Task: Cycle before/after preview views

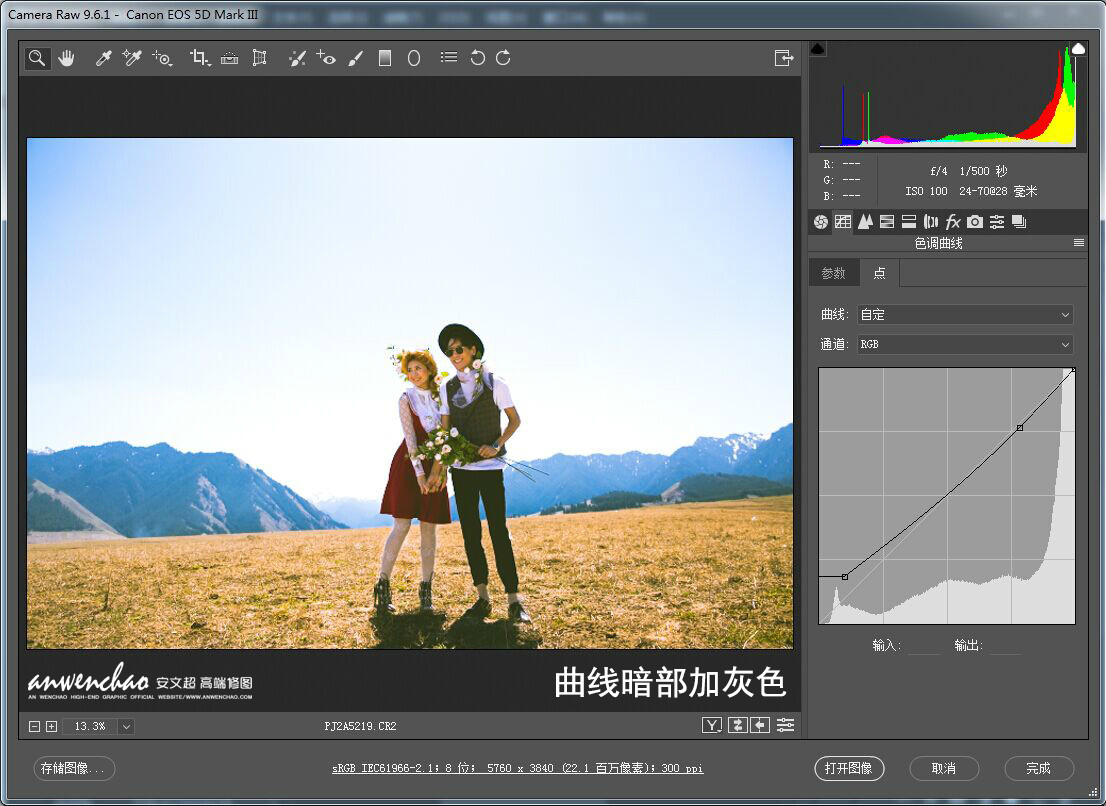Action: point(712,725)
